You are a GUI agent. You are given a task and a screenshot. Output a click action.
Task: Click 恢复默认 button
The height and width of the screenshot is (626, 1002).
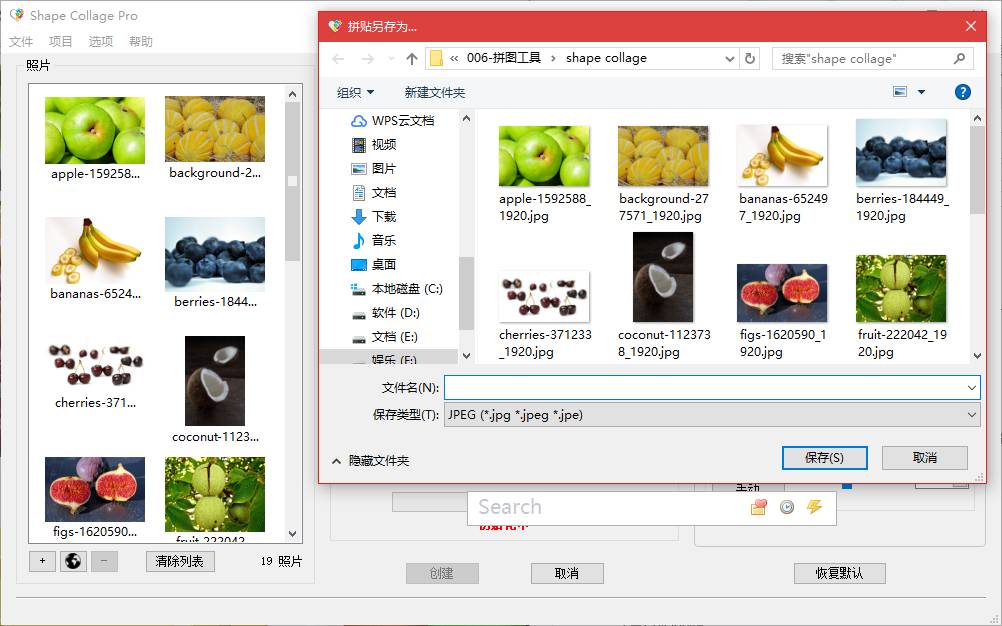[839, 573]
